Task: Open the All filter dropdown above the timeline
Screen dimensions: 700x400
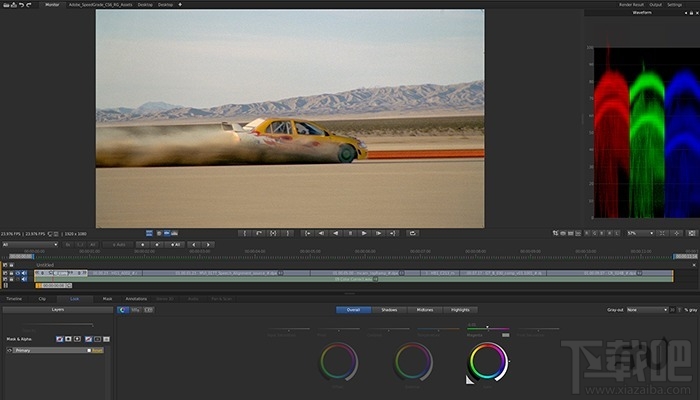Action: pos(28,244)
